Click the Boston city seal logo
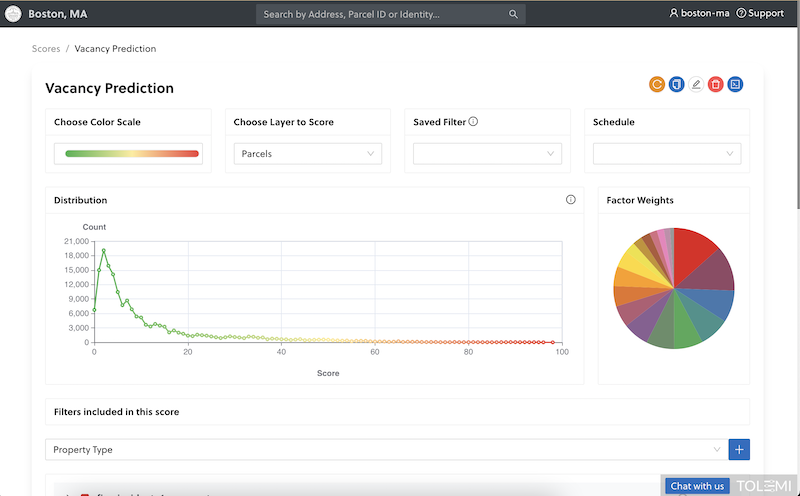Viewport: 800px width, 496px height. (x=14, y=14)
